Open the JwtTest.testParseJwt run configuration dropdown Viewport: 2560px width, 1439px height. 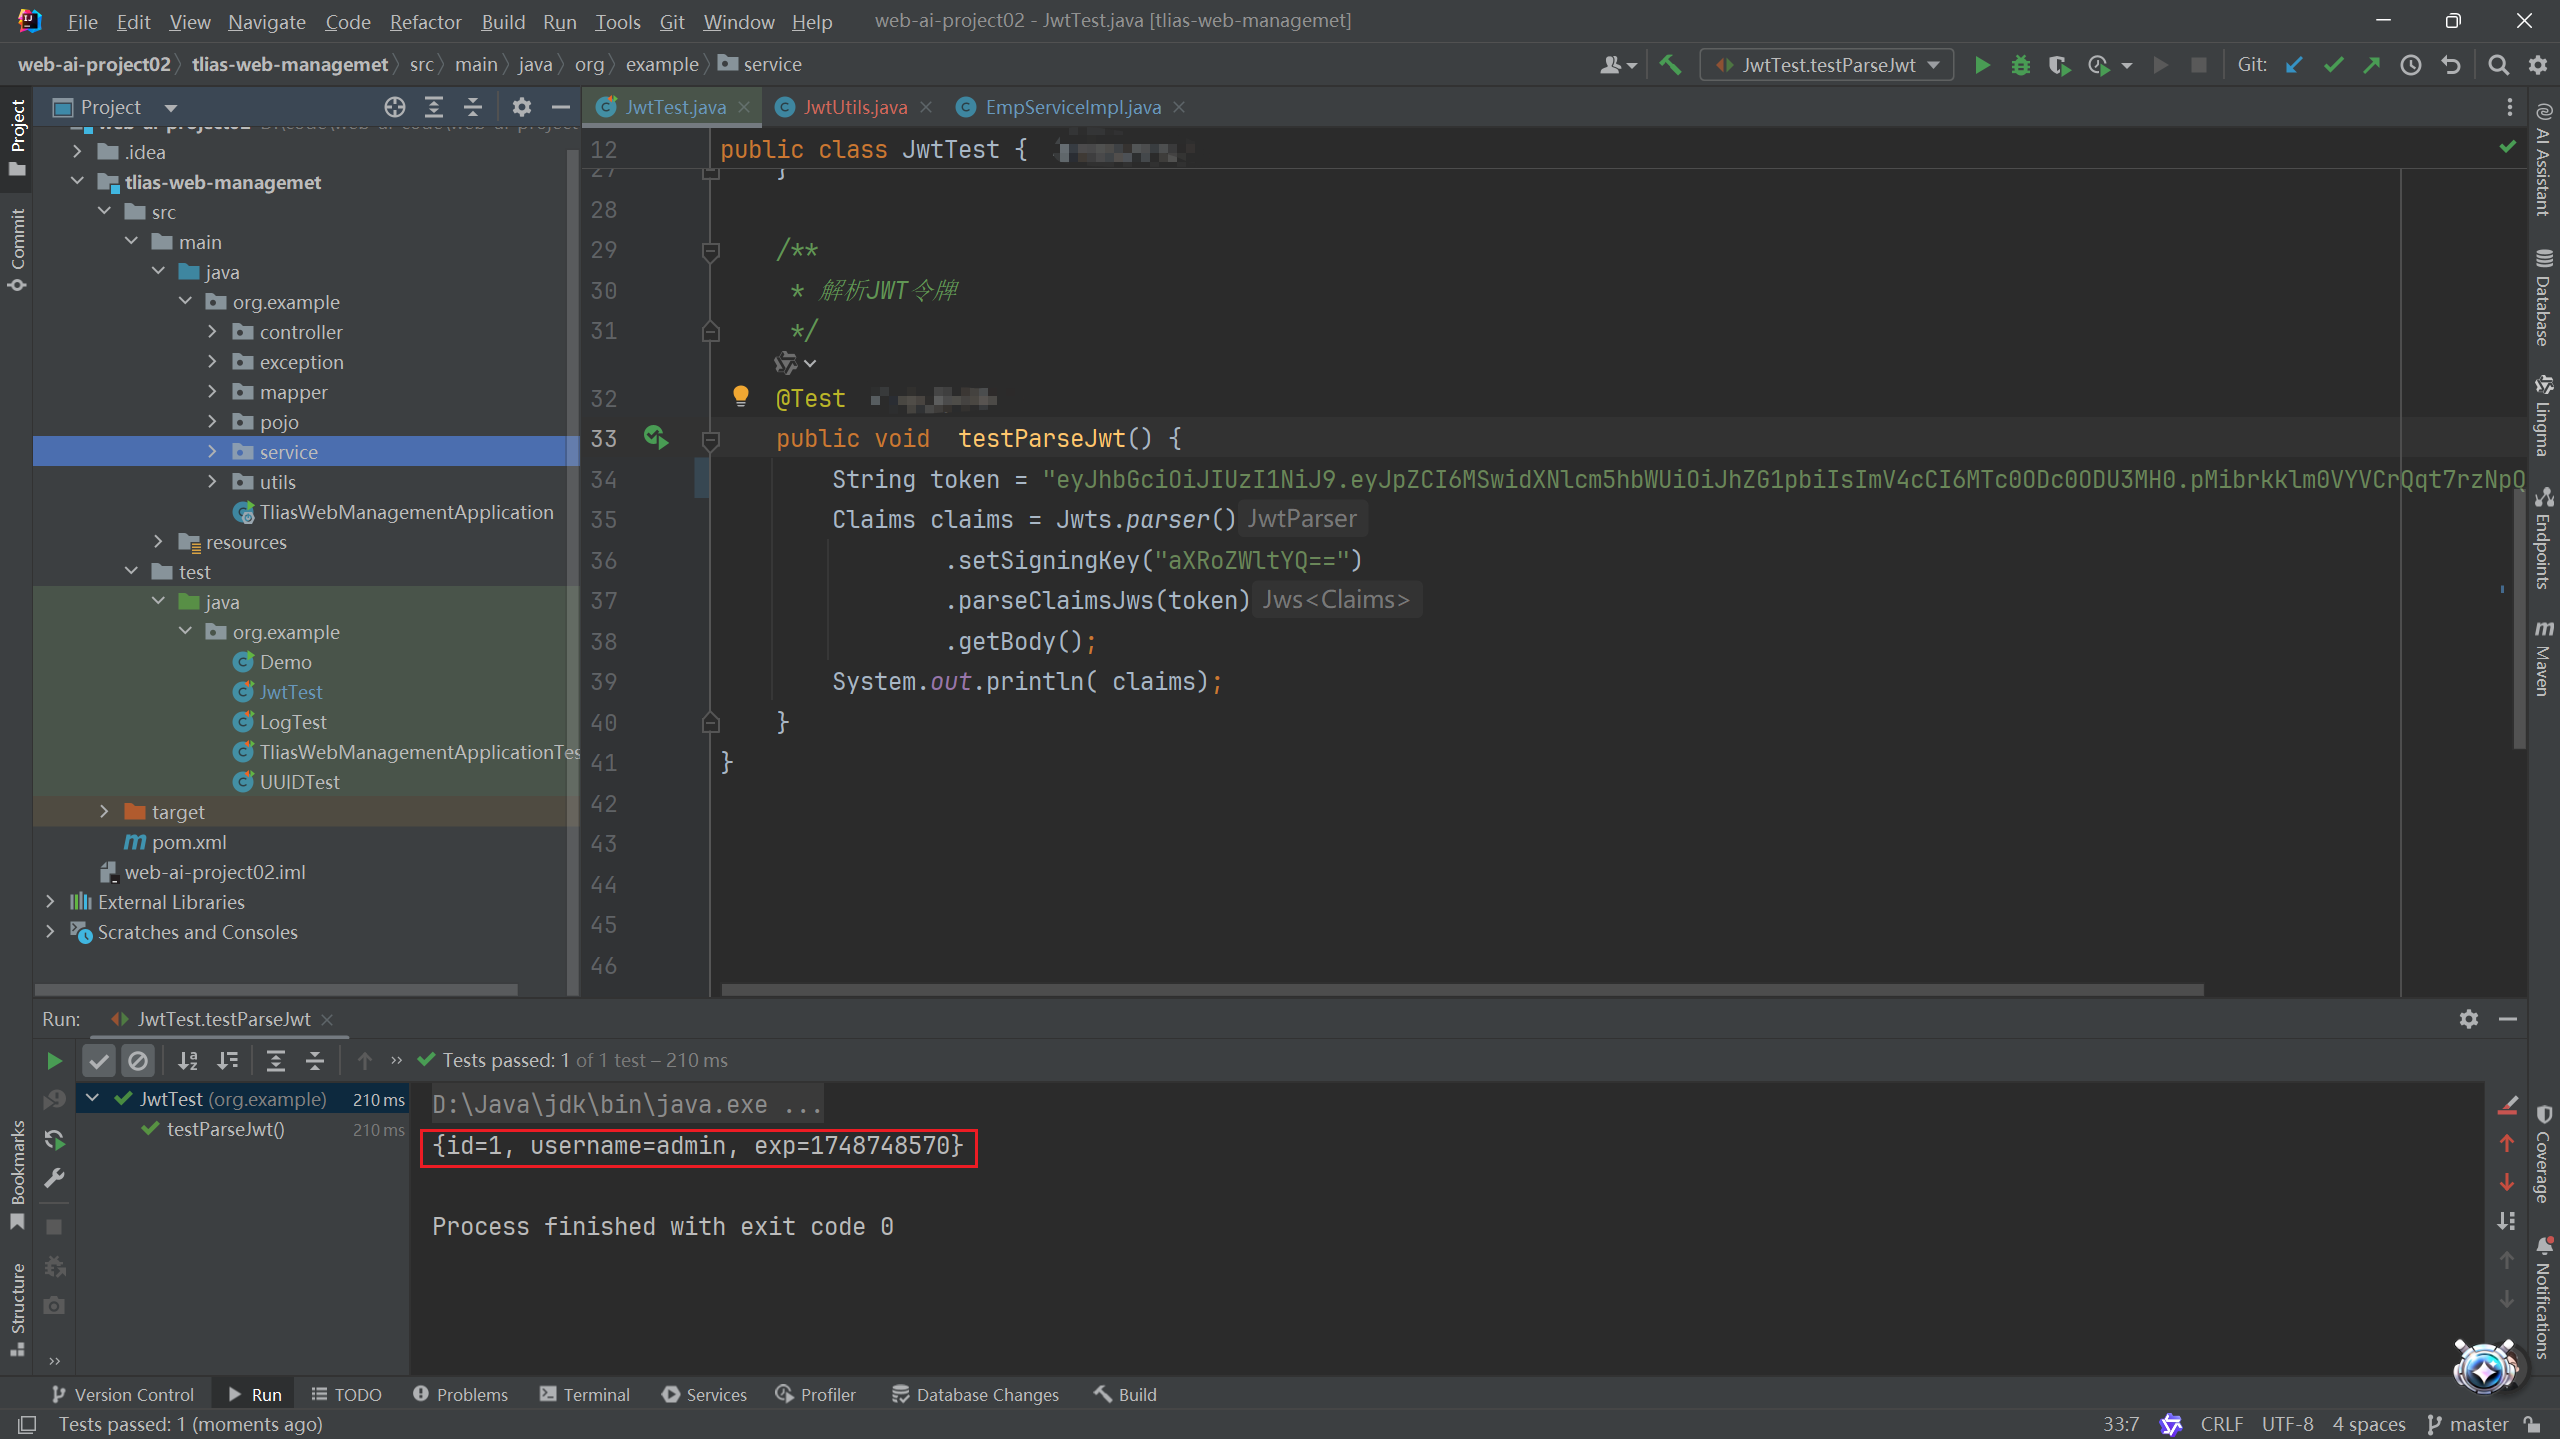(x=1827, y=65)
